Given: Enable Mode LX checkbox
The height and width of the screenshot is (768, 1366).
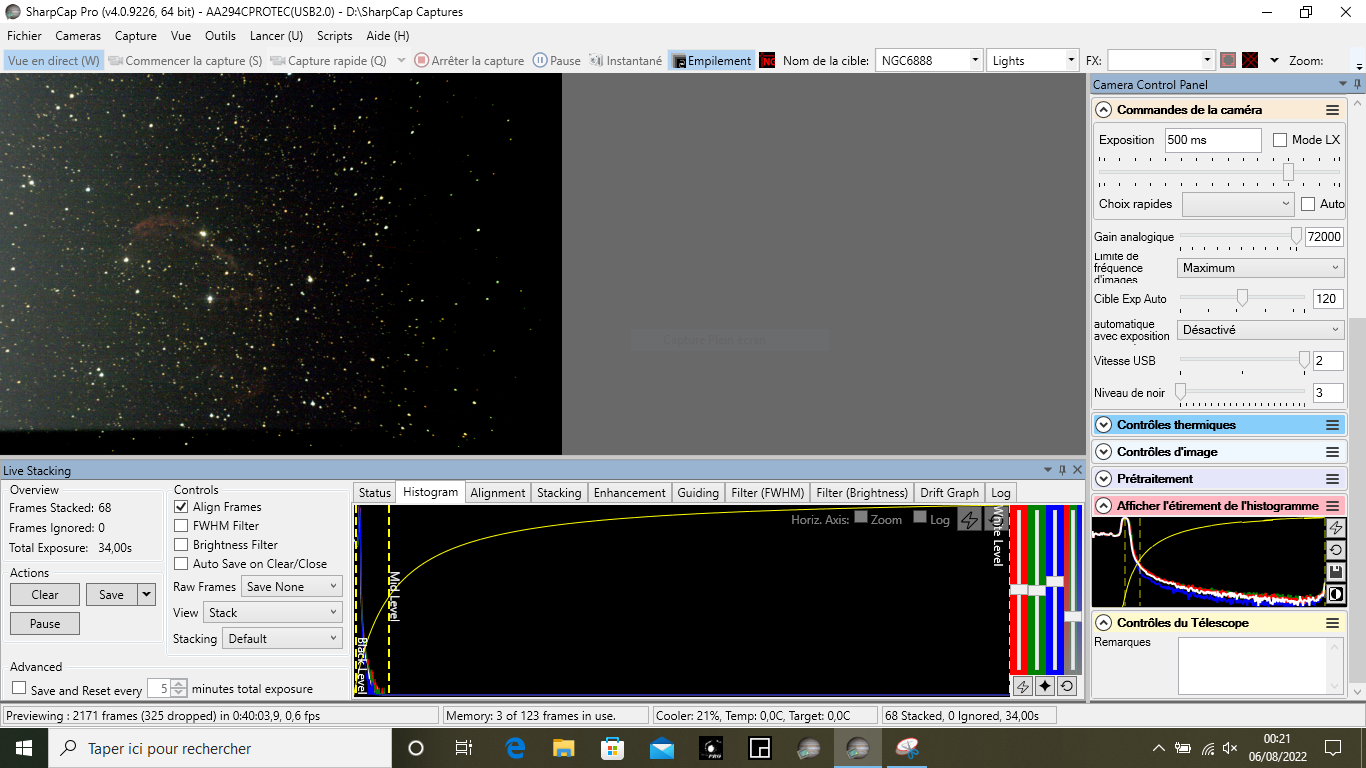Looking at the screenshot, I should click(1280, 140).
